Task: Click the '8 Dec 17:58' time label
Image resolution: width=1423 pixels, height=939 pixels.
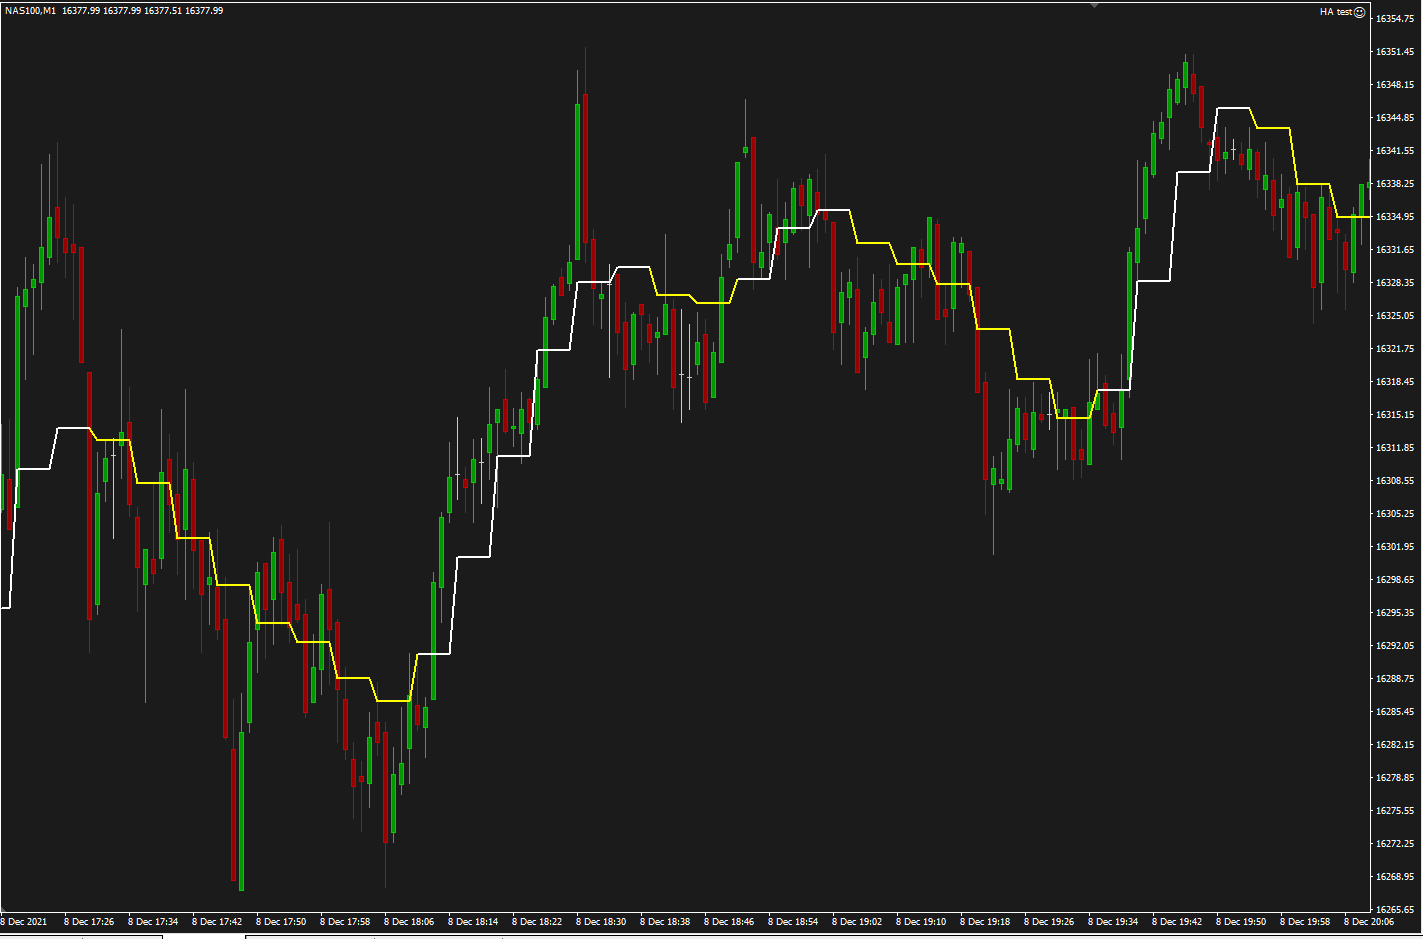Action: pyautogui.click(x=345, y=922)
